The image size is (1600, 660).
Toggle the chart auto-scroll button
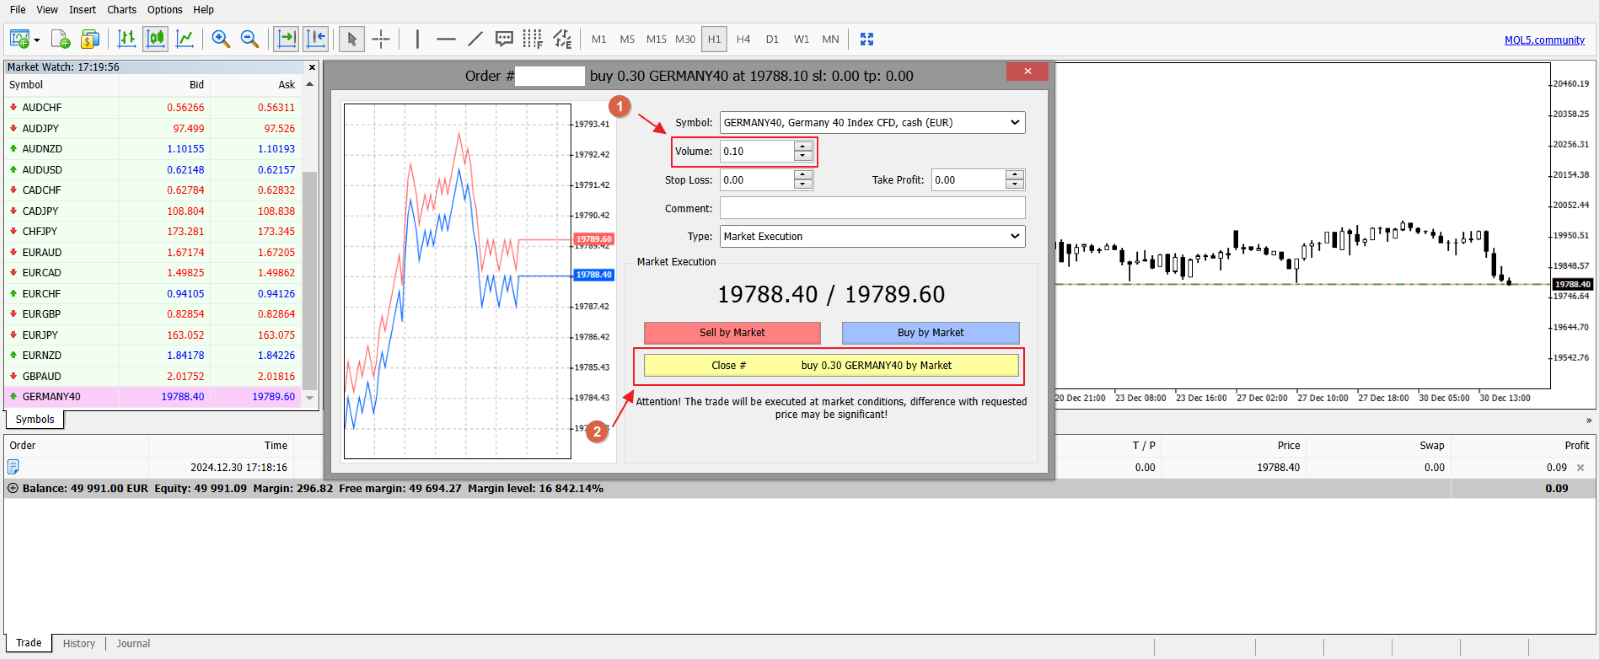(x=287, y=39)
